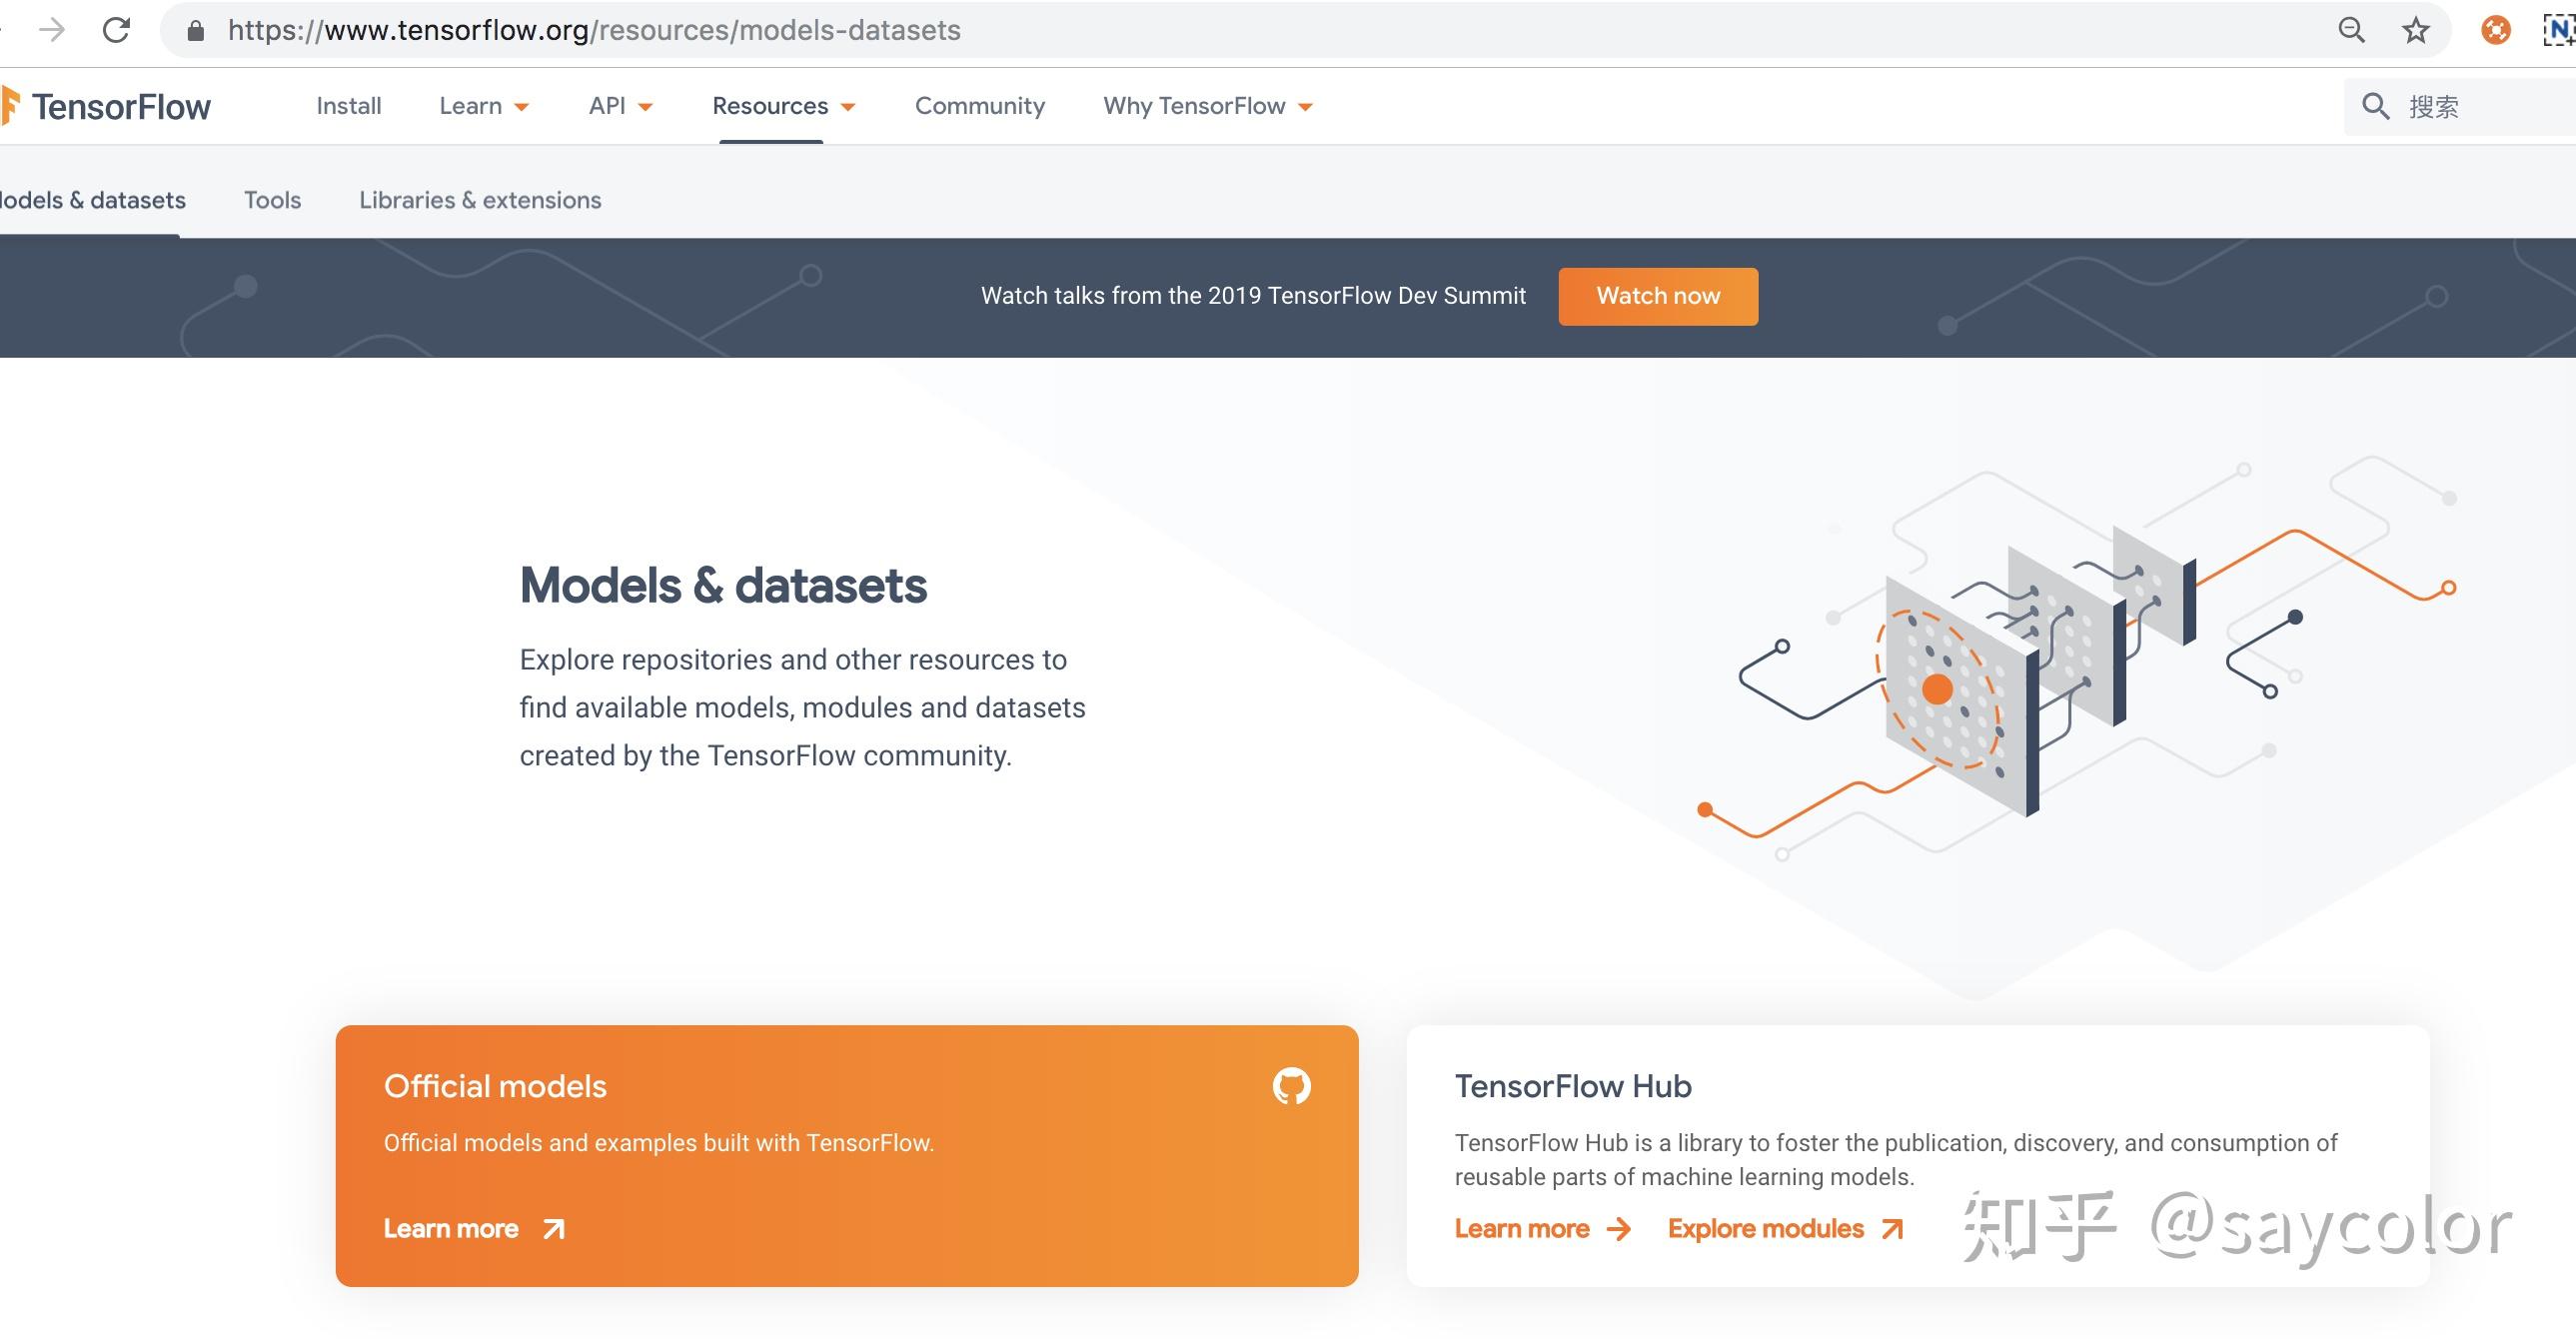This screenshot has width=2576, height=1339.
Task: Select the Resources tab in navbar
Action: [x=770, y=106]
